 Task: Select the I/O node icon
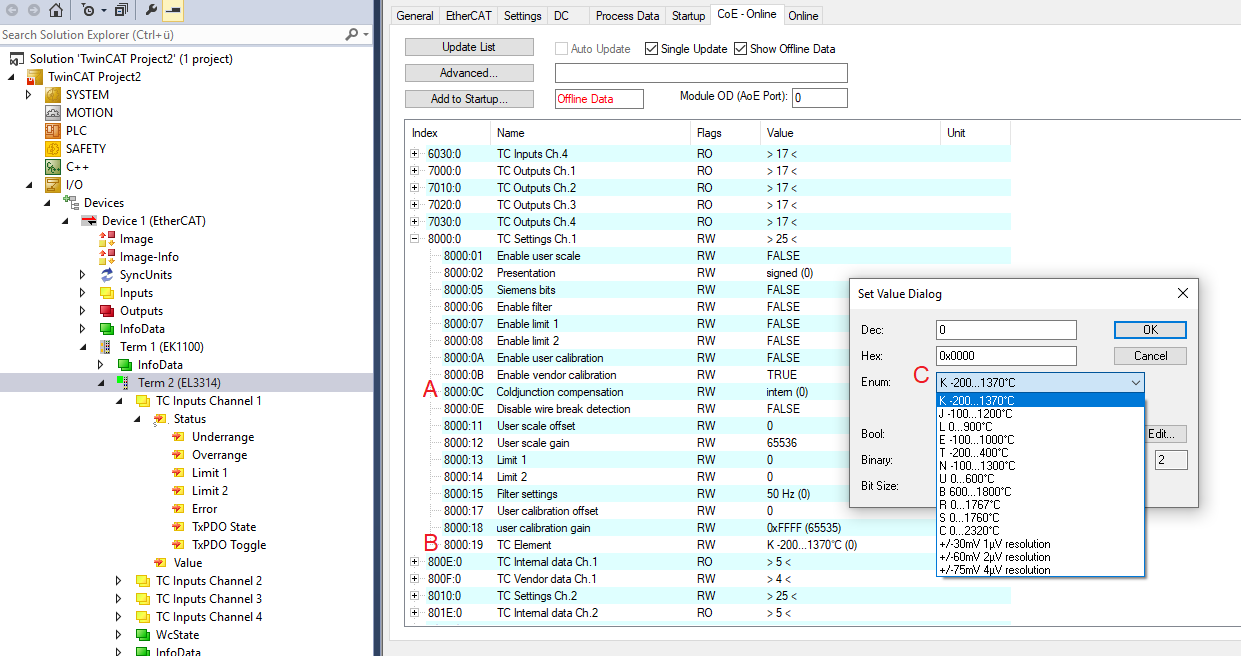coord(53,185)
